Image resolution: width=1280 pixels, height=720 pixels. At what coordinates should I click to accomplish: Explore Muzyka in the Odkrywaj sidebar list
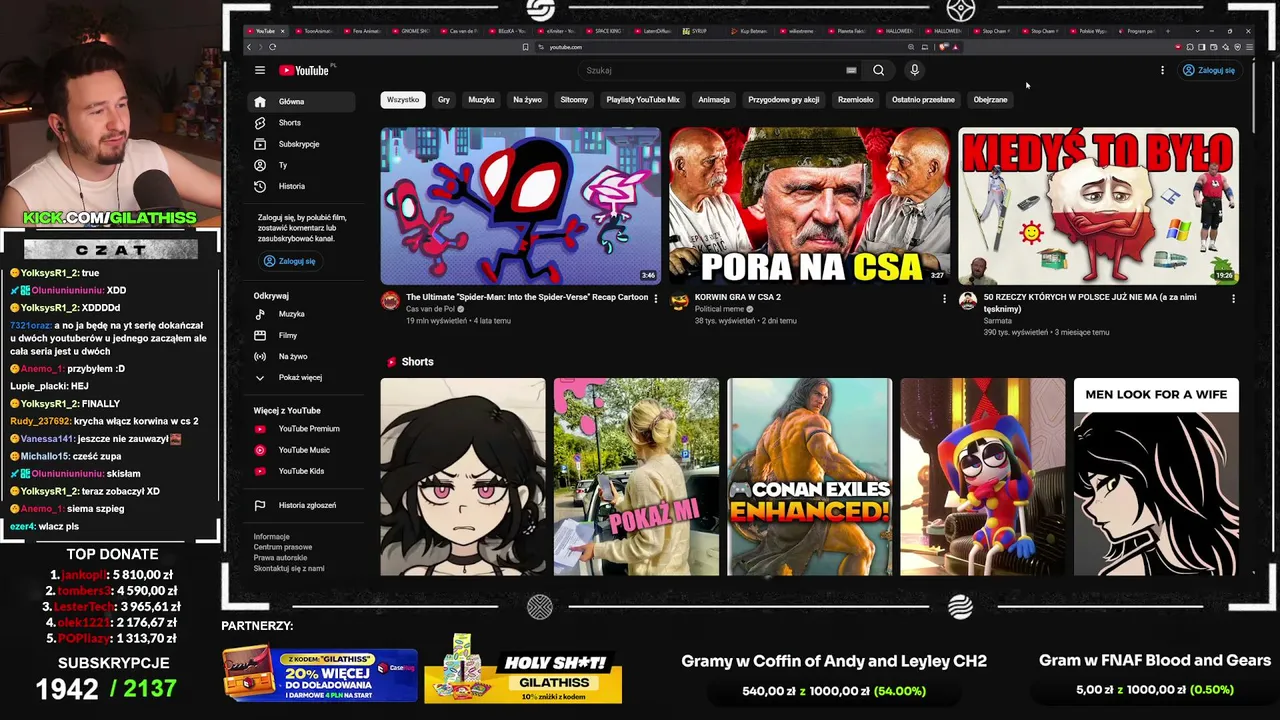pyautogui.click(x=301, y=314)
